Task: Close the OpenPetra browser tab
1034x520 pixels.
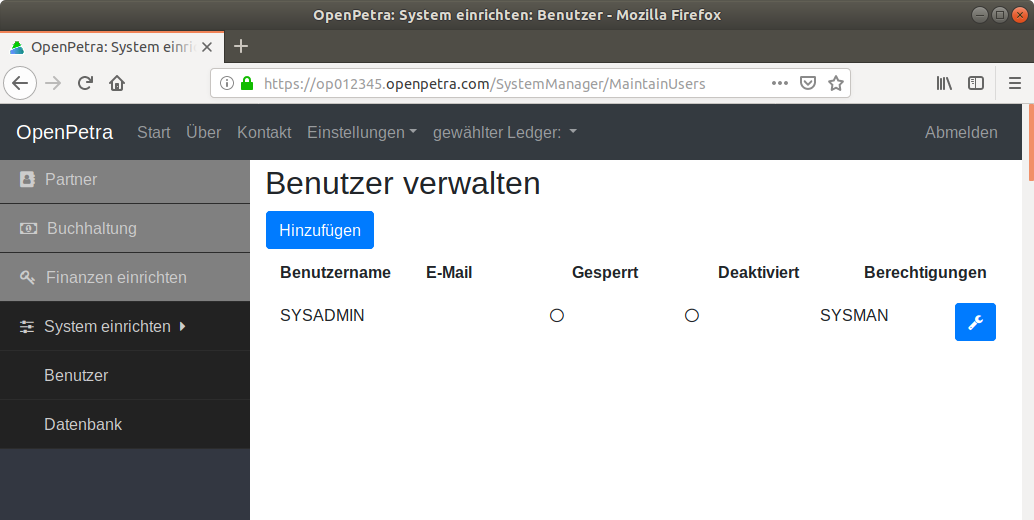Action: [x=207, y=47]
